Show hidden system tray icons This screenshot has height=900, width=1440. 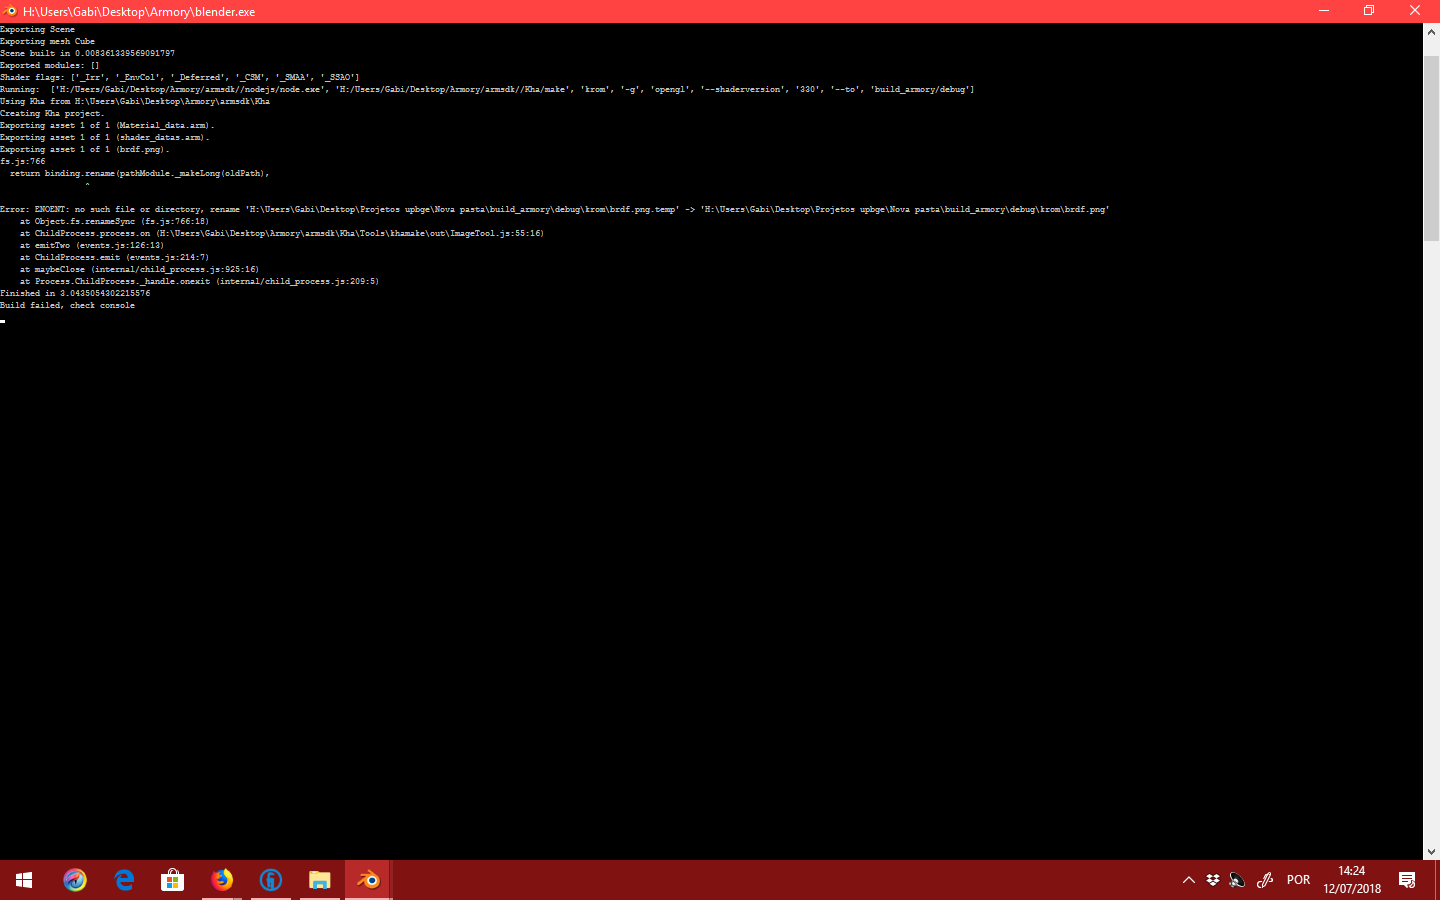[1189, 880]
